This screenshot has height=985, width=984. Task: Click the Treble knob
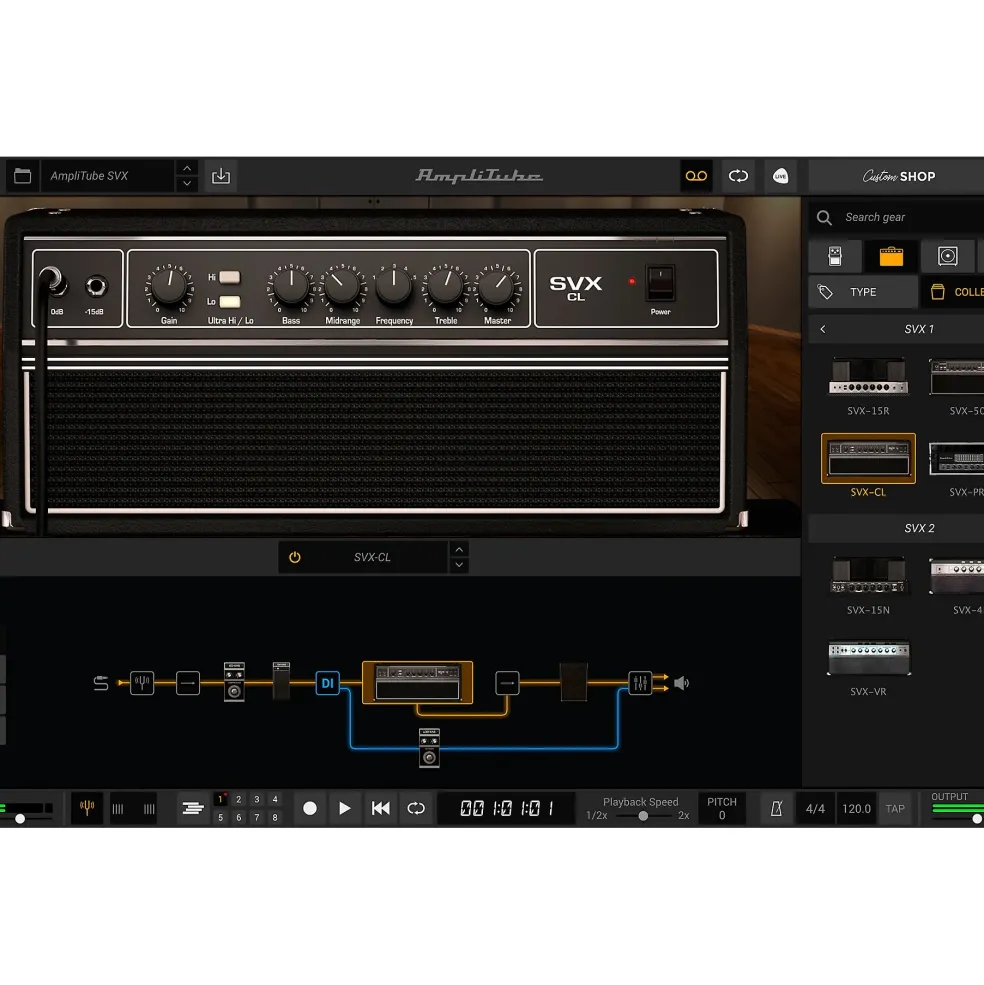click(x=446, y=286)
